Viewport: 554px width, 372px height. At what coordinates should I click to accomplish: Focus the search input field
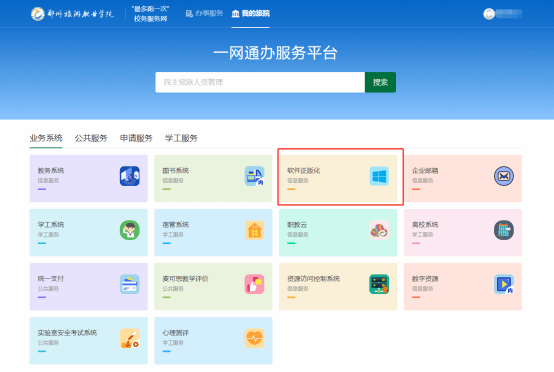click(260, 82)
